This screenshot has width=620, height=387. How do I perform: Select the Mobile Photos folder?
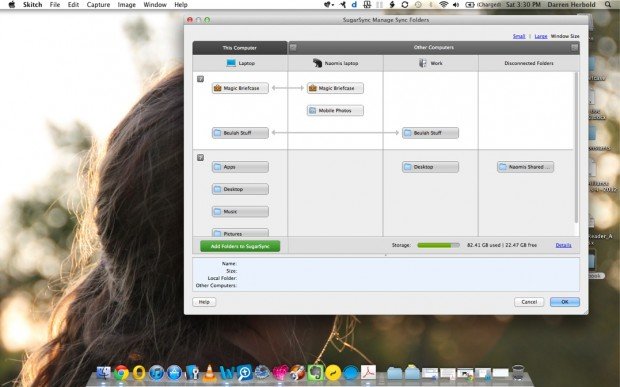click(335, 111)
